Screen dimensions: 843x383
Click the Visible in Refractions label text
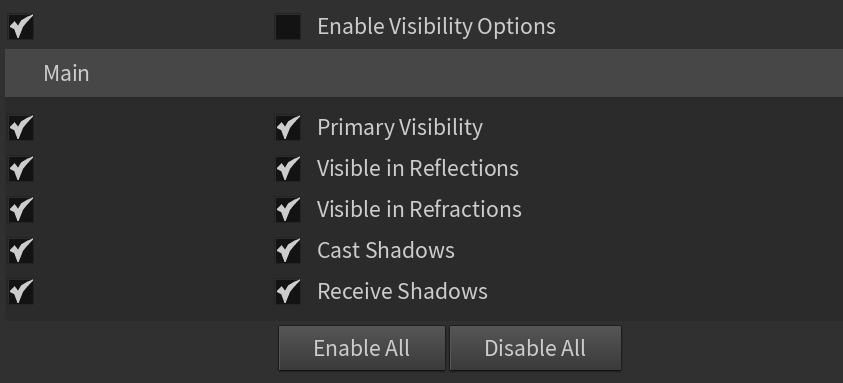[x=419, y=209]
